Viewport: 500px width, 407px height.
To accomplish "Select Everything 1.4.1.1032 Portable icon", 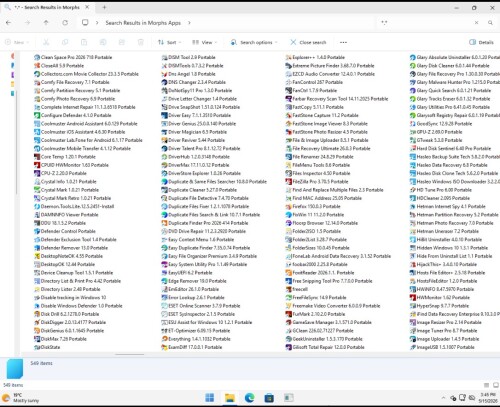I will tap(164, 339).
